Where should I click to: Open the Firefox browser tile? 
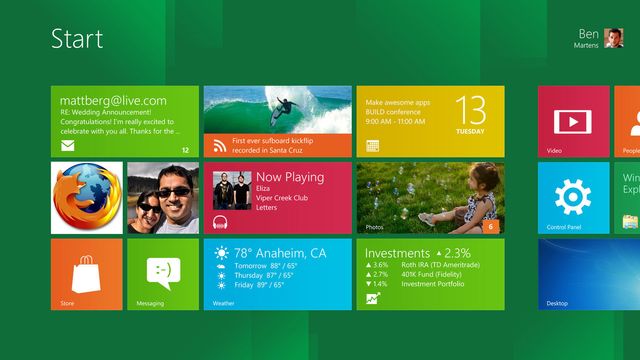tap(87, 198)
